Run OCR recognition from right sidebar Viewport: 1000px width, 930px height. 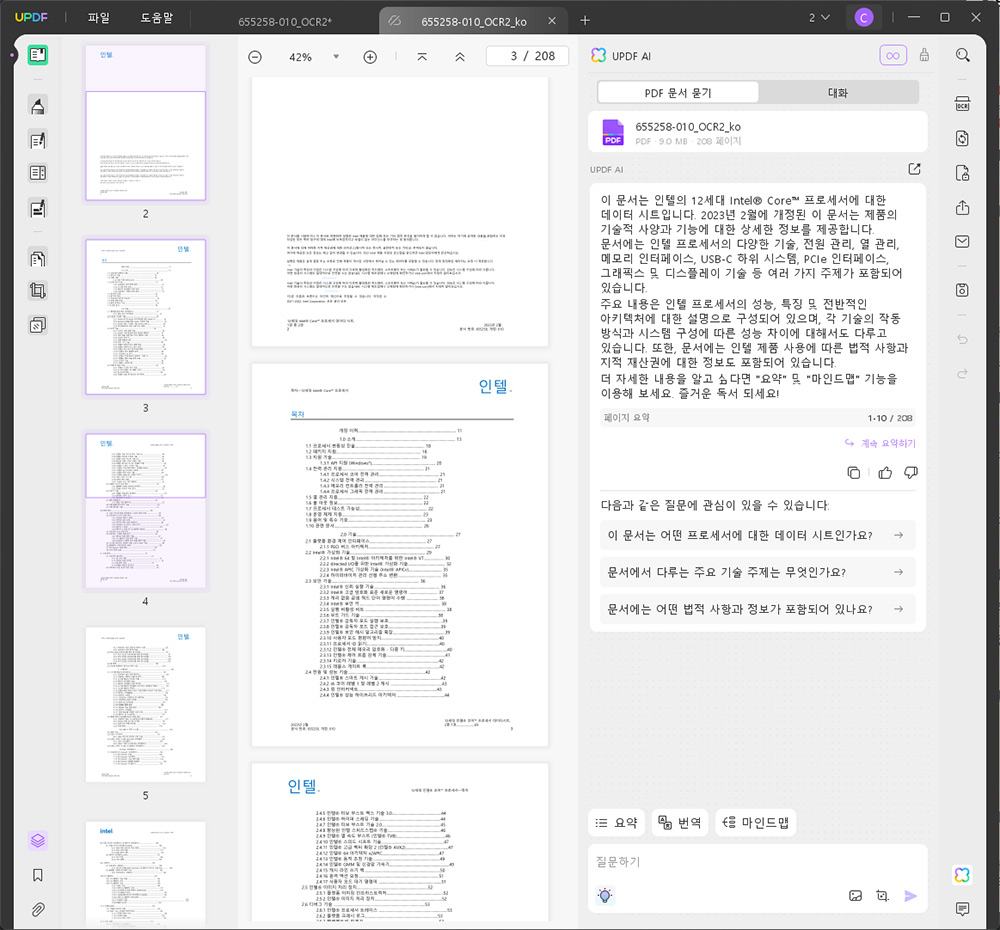point(962,104)
